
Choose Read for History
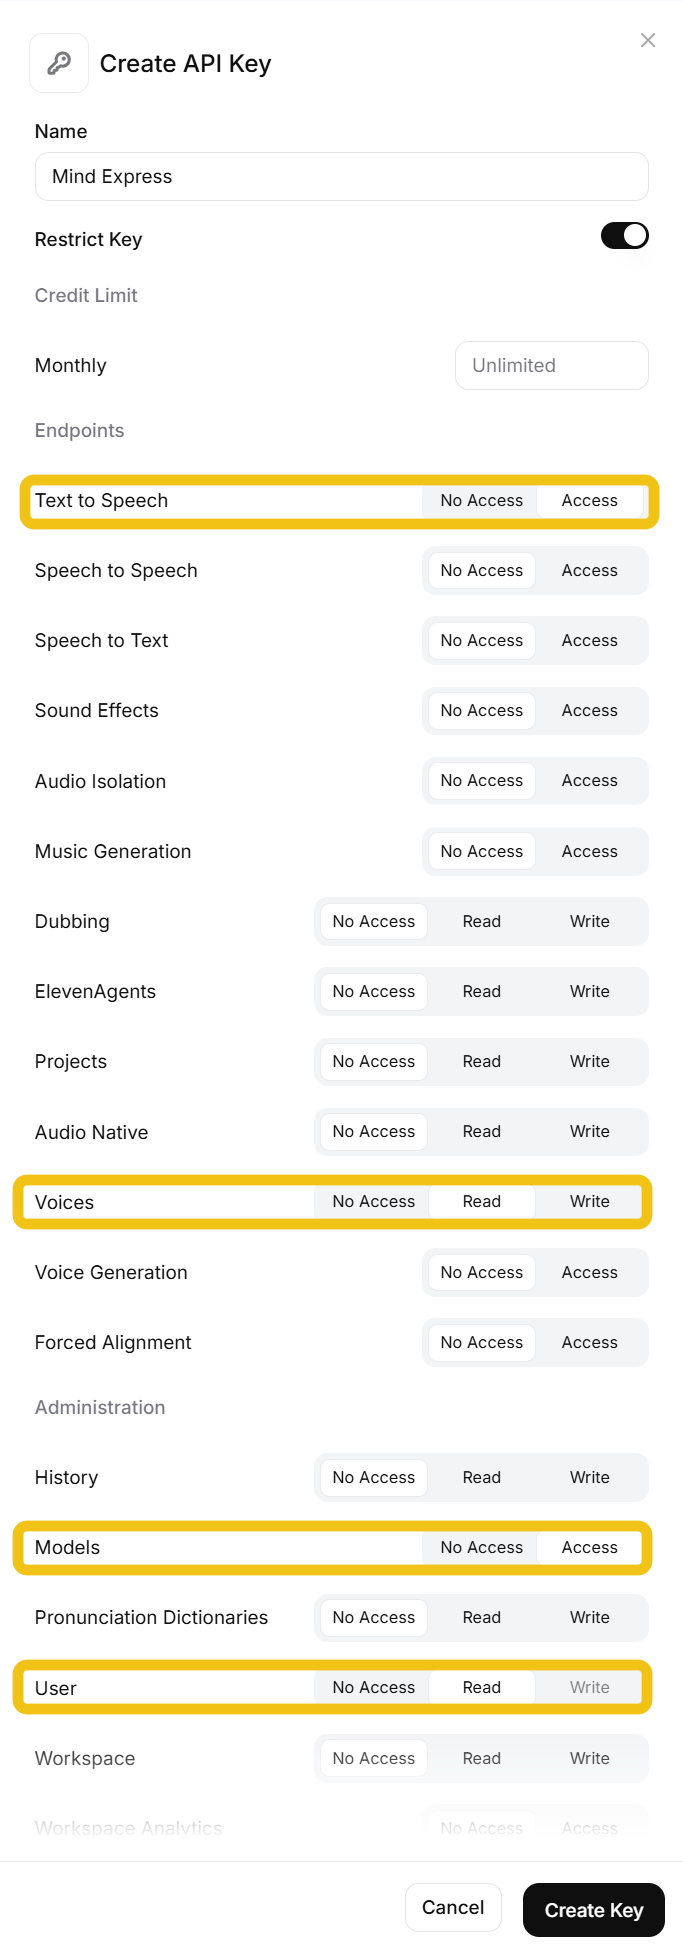coord(482,1478)
